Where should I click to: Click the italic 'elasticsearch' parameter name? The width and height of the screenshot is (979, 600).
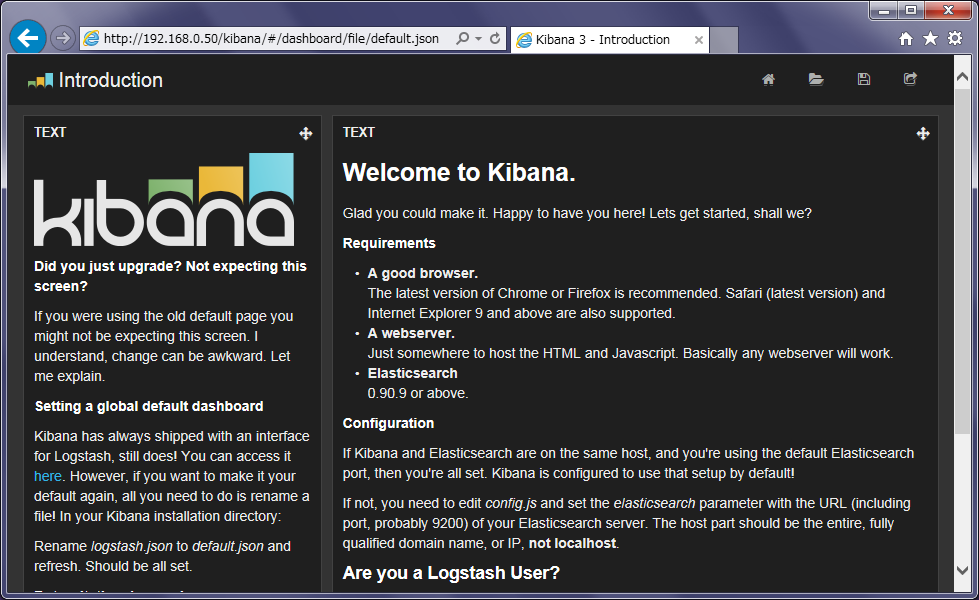pyautogui.click(x=654, y=503)
